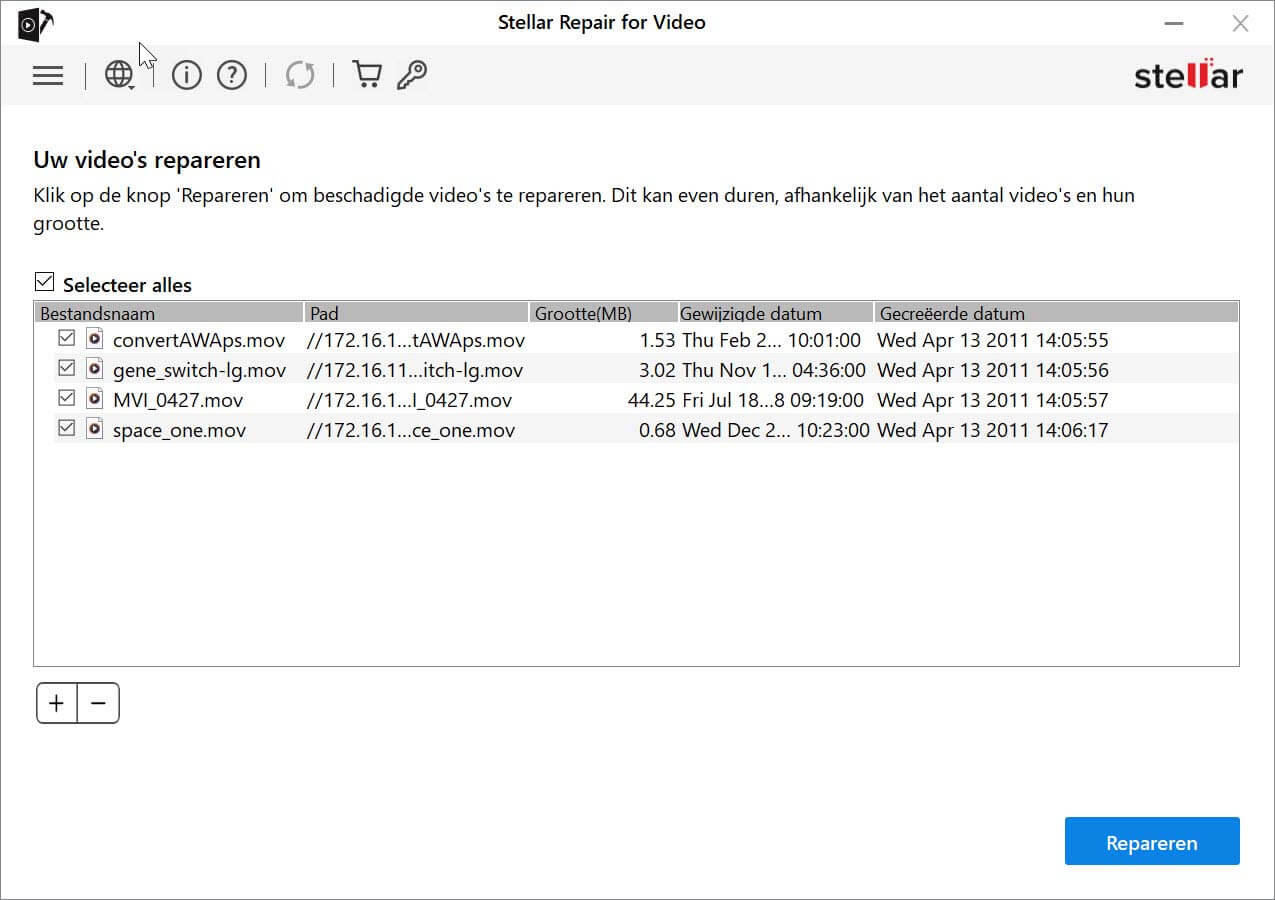Click path //172.16.11...itch-lg.mov
Image resolution: width=1275 pixels, height=900 pixels.
[415, 370]
